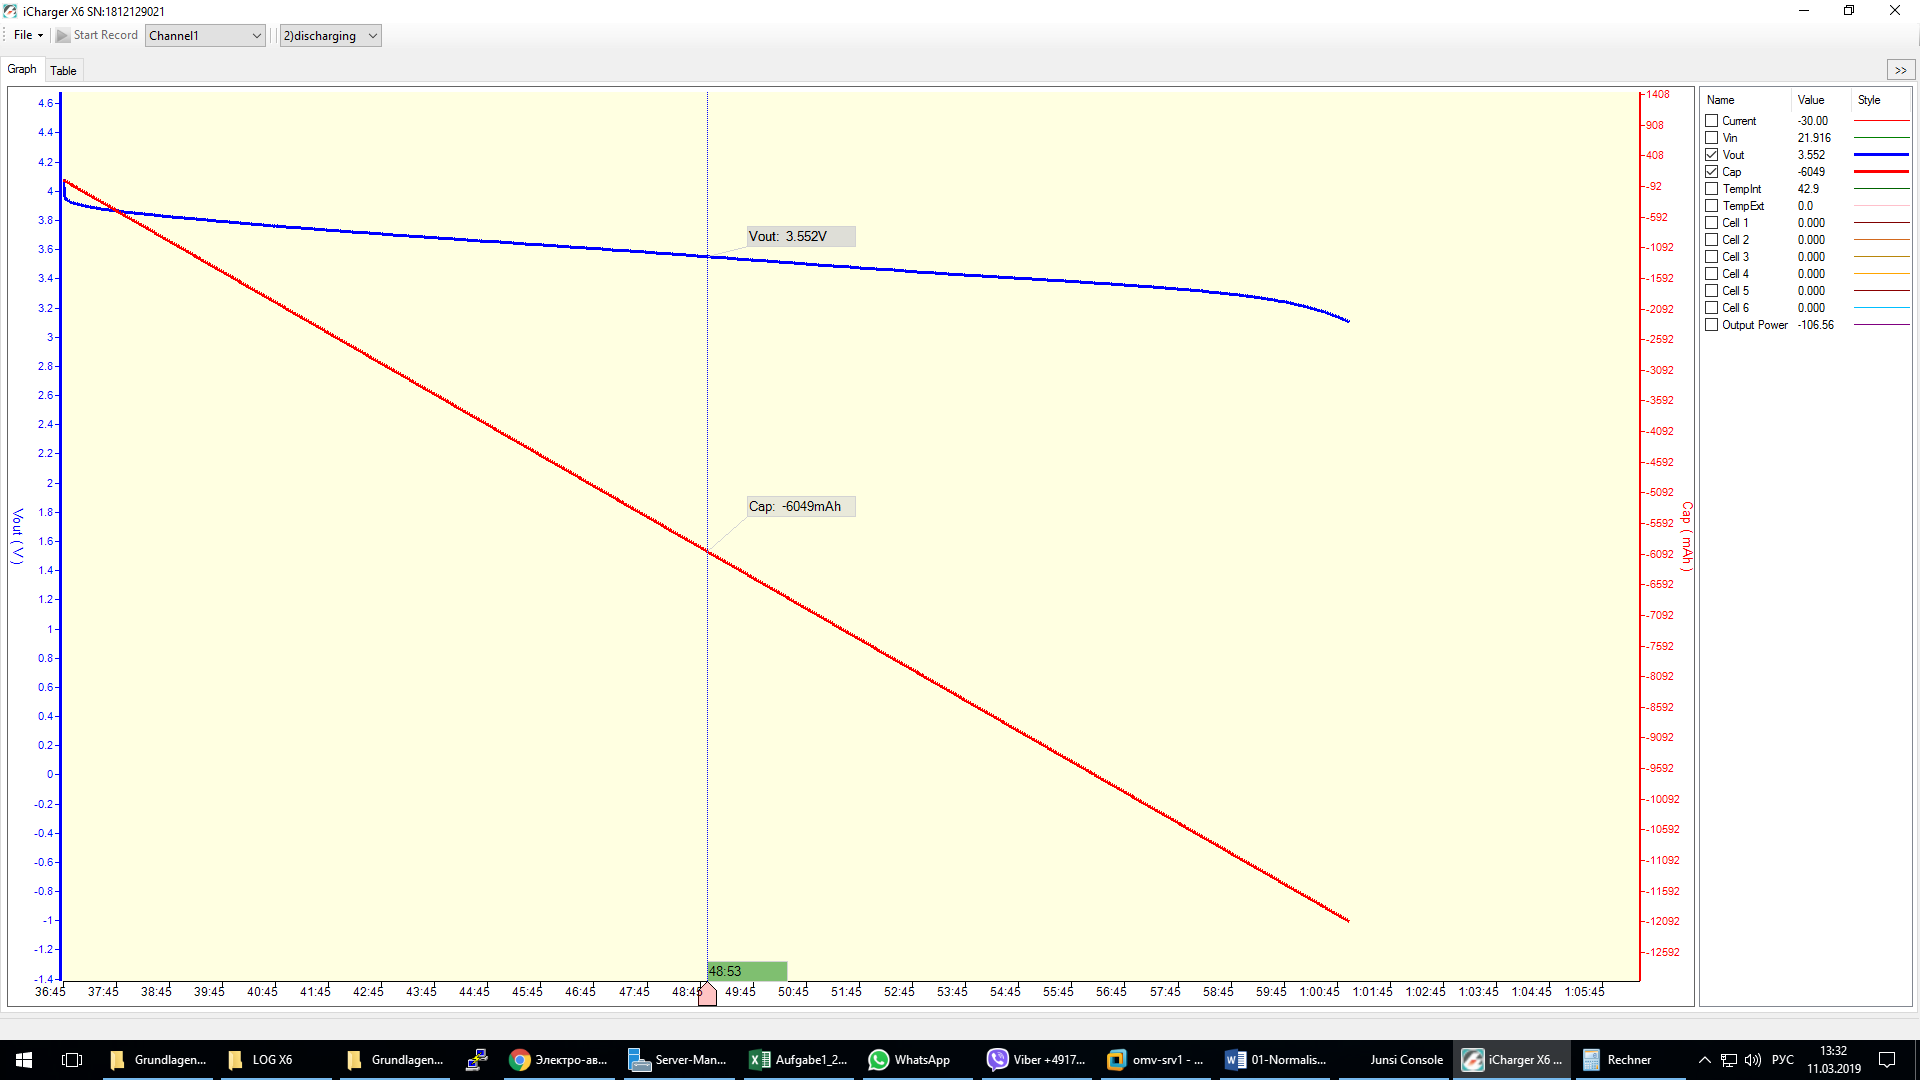
Task: Open Word 01-Normalis taskbar icon
Action: click(1236, 1060)
